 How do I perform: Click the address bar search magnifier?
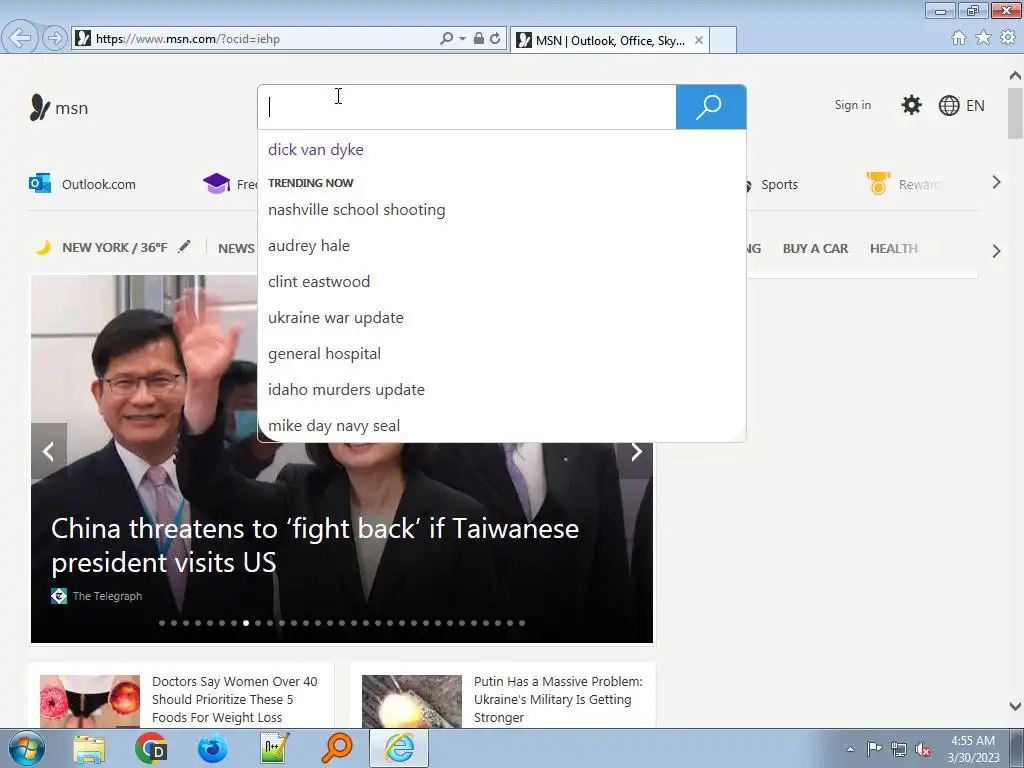click(x=447, y=39)
